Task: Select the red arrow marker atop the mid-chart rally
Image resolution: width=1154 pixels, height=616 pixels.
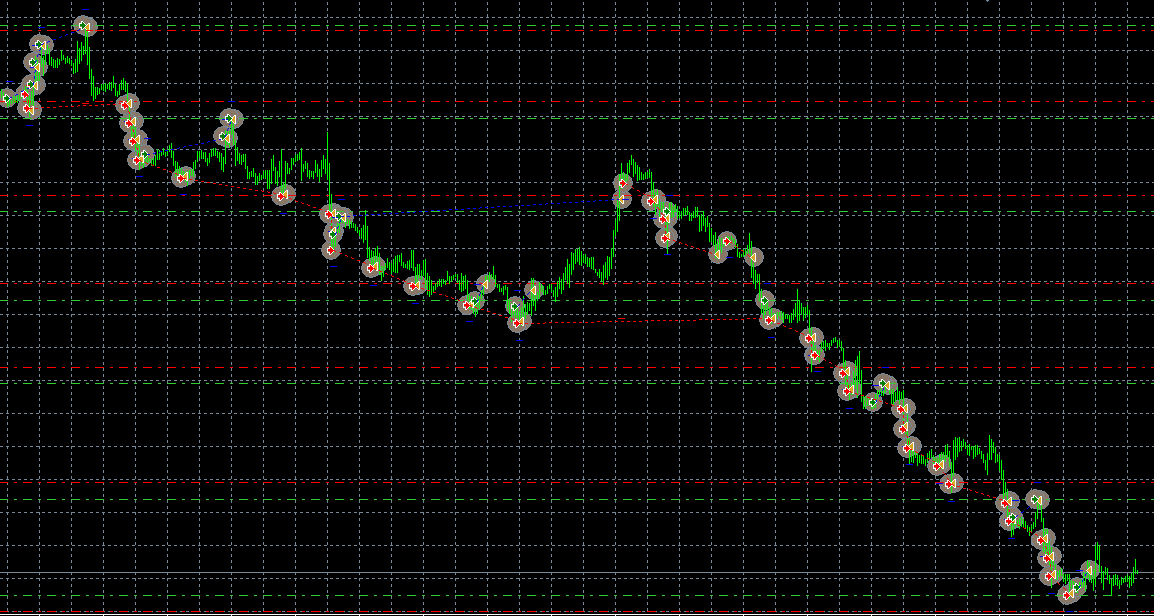Action: click(623, 183)
